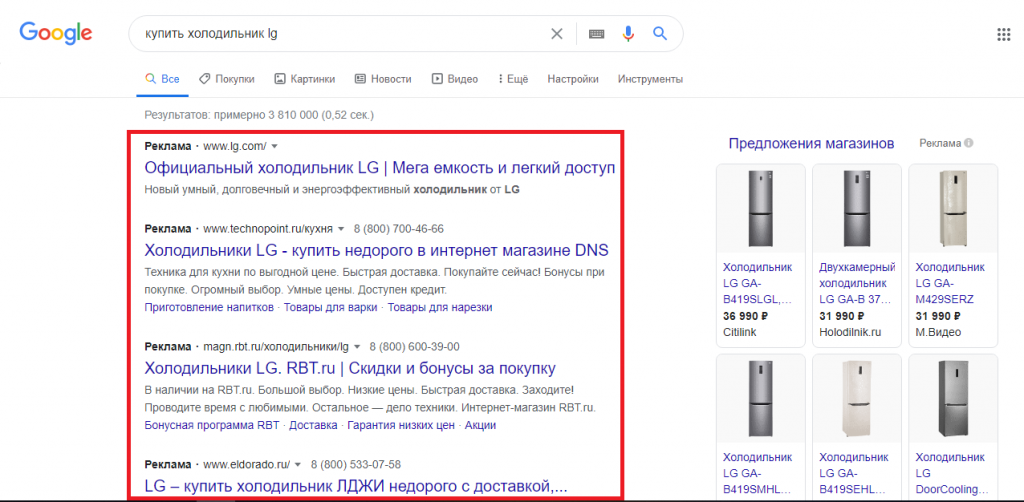Screen dimensions: 1024x502
Task: Open Бонусная программа RBT sitelink
Action: [x=212, y=425]
